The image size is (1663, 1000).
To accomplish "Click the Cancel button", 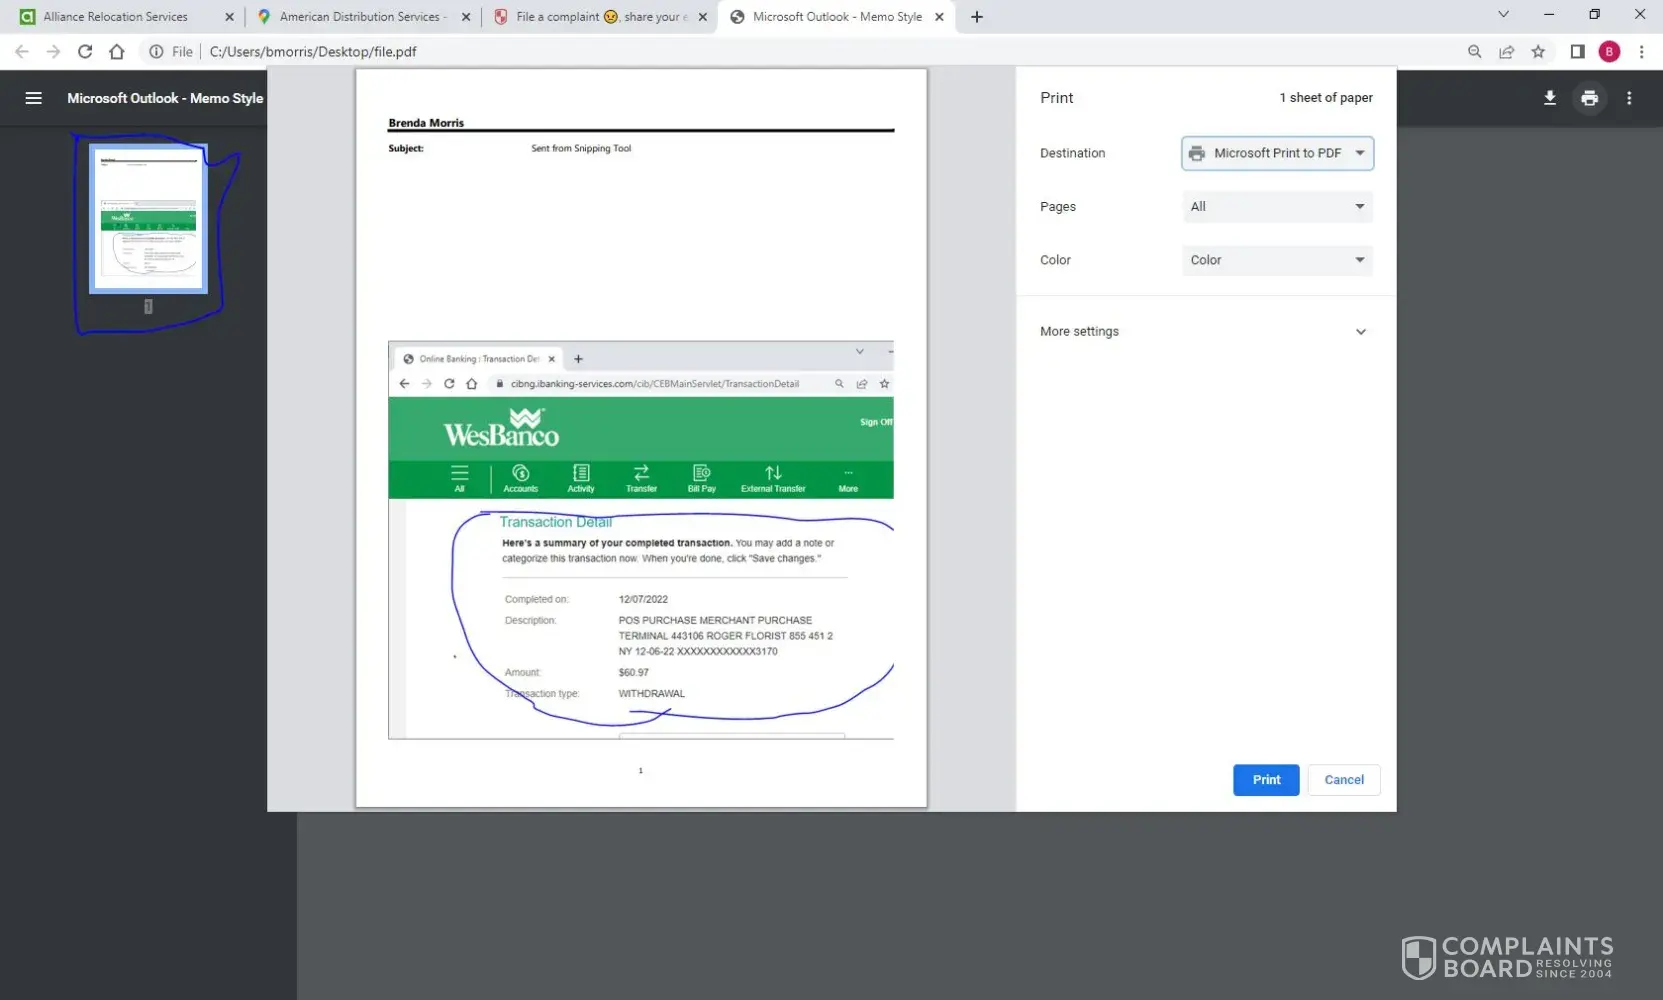I will [1343, 780].
